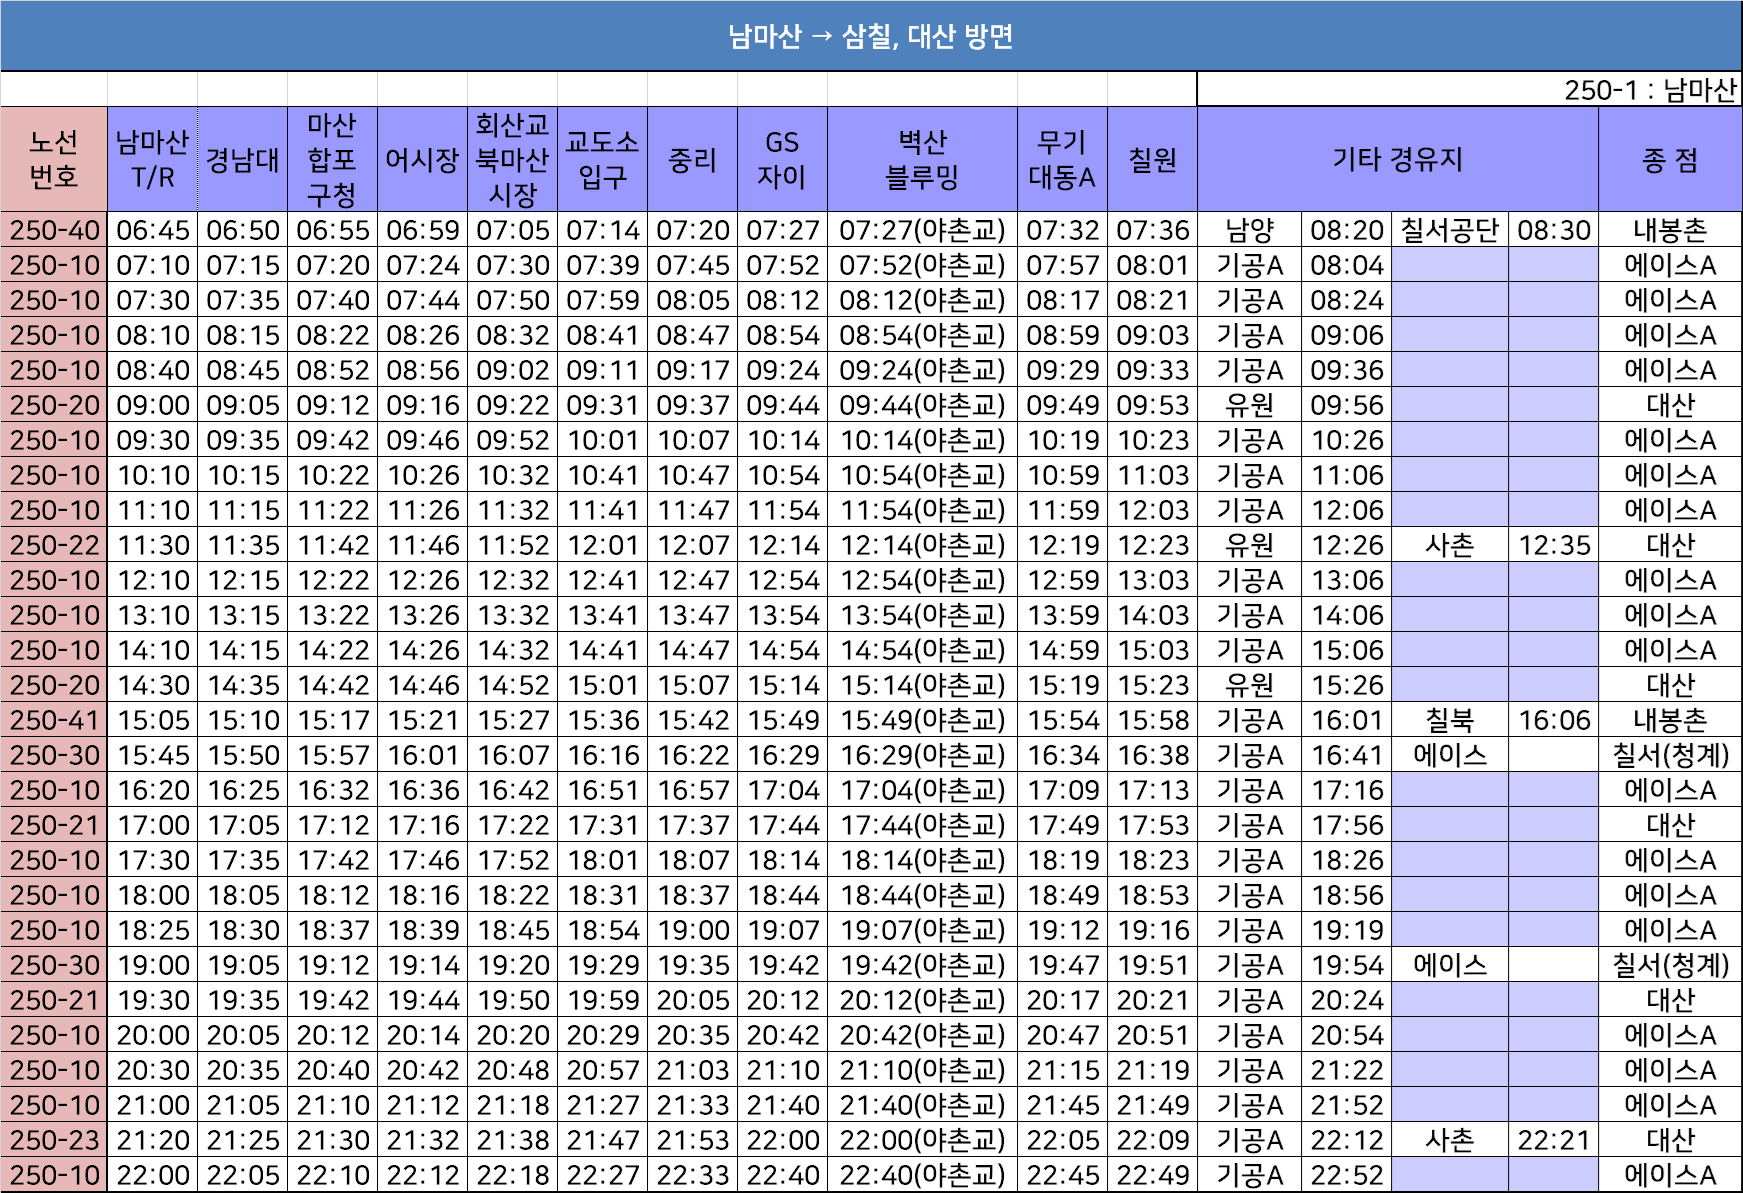This screenshot has height=1193, width=1743.
Task: Select the '12:26' time cell
Action: tap(1347, 545)
